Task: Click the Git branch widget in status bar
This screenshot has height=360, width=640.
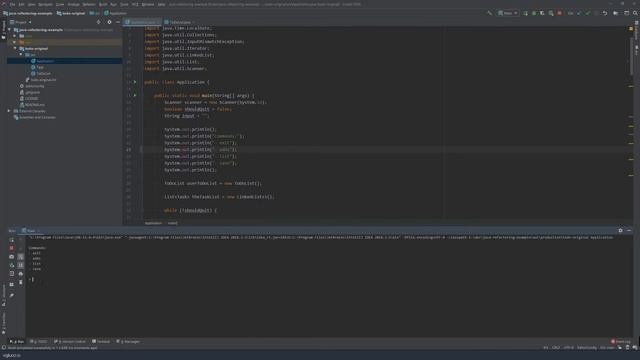Action: [x=607, y=348]
